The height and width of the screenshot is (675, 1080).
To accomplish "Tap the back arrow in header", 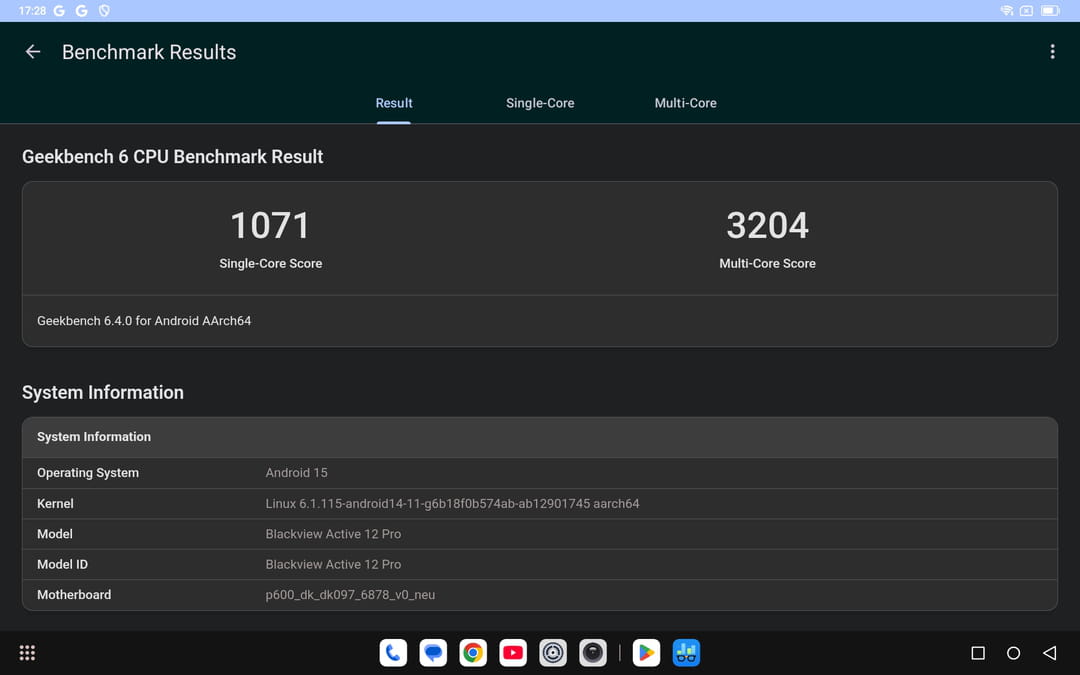I will 33,52.
